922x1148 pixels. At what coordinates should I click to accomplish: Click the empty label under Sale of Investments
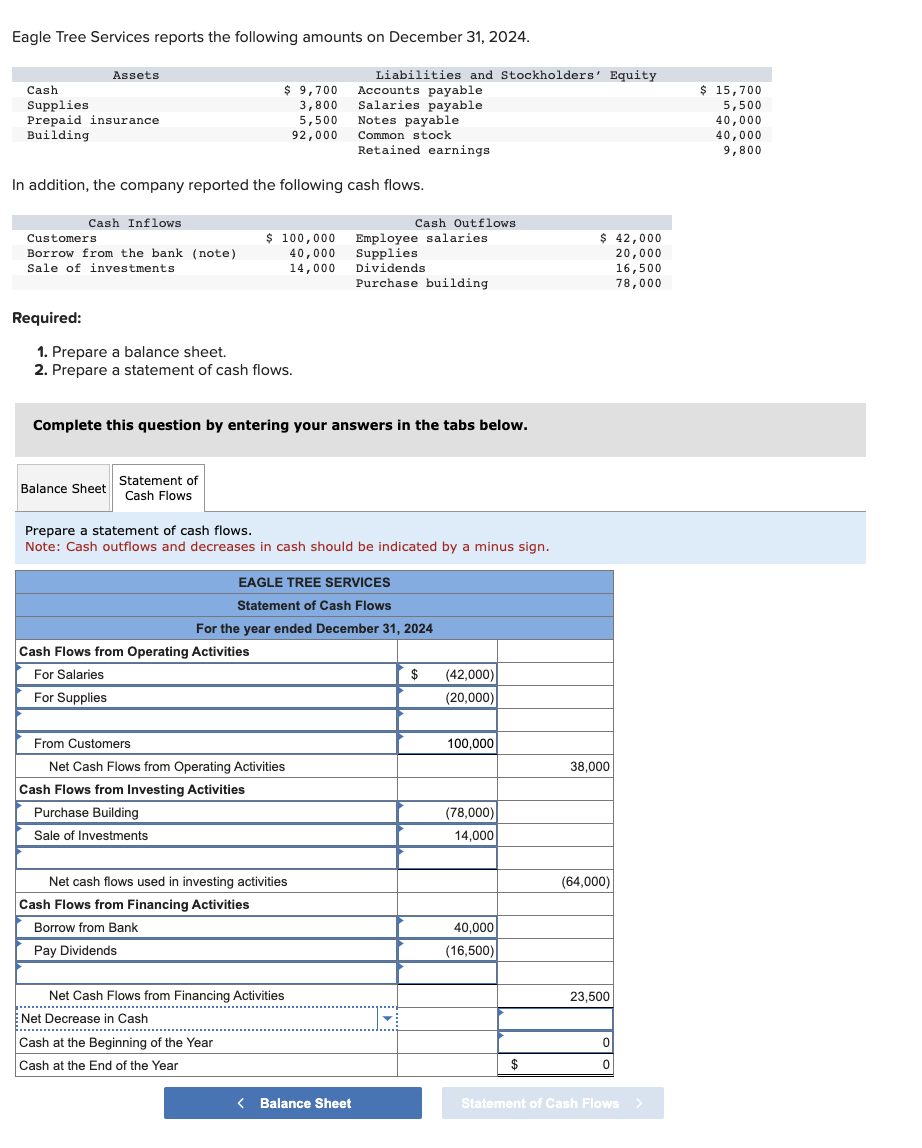(205, 858)
